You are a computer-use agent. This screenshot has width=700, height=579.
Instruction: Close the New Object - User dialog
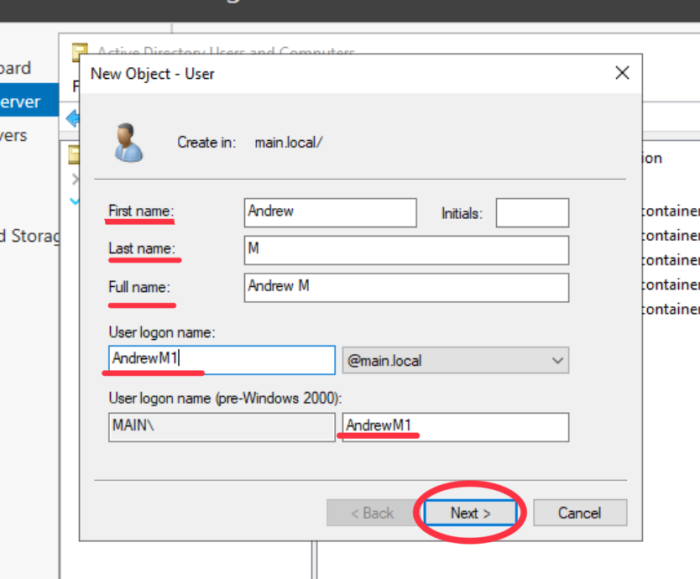pyautogui.click(x=621, y=73)
